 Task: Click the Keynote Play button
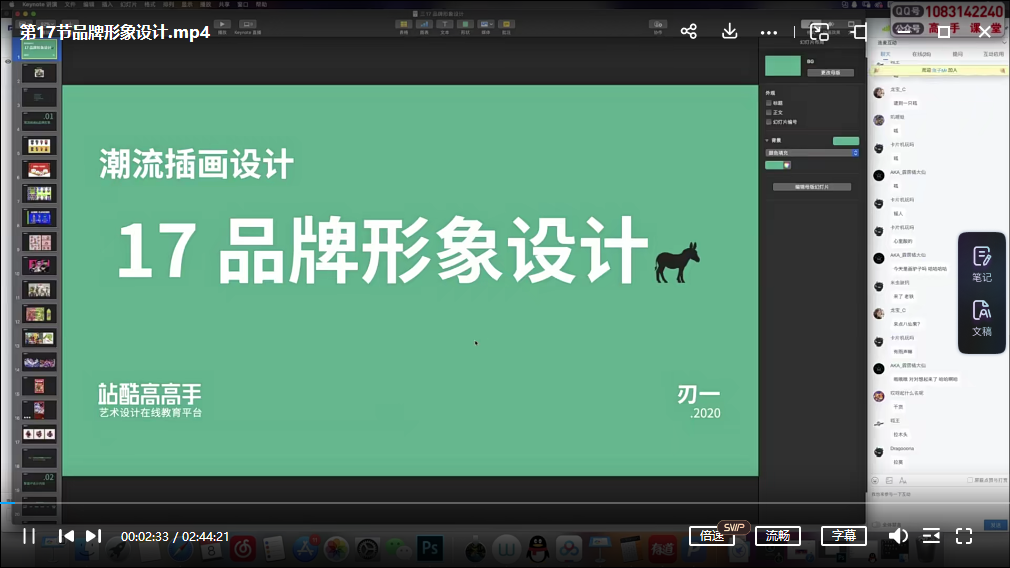click(x=222, y=26)
